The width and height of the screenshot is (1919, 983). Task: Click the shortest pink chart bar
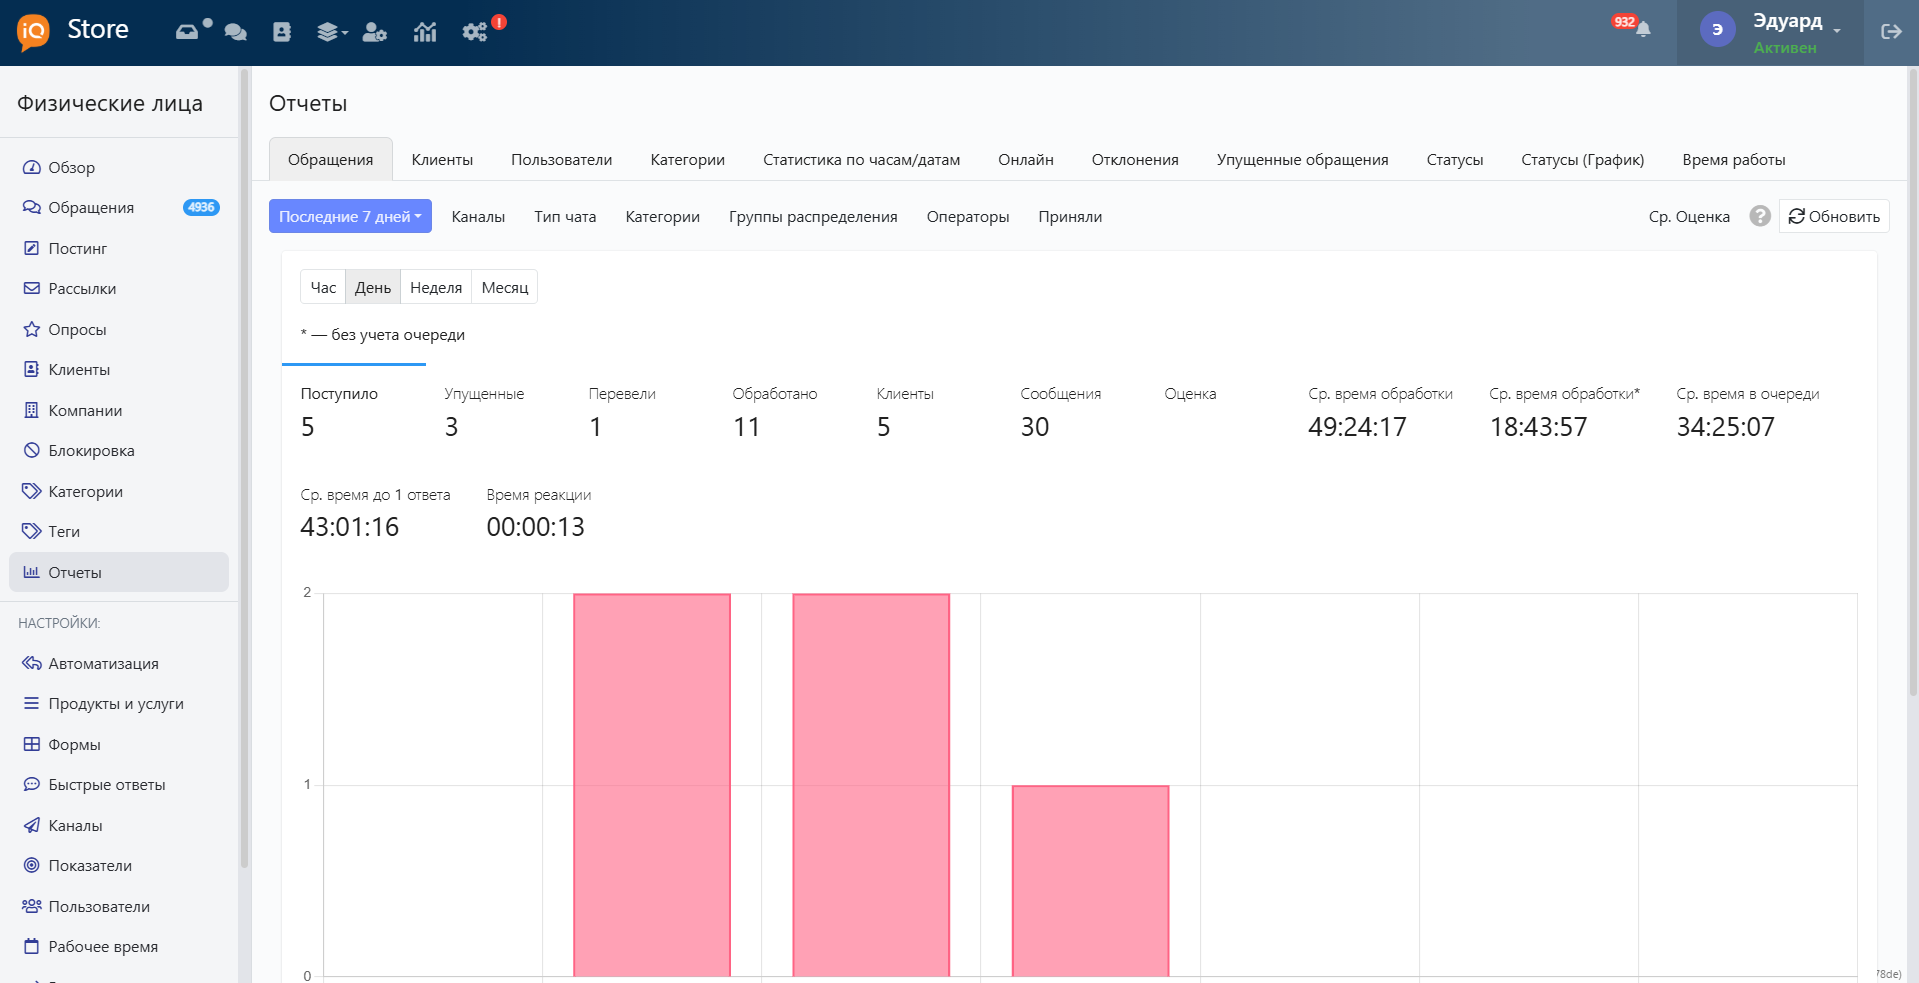(1090, 881)
